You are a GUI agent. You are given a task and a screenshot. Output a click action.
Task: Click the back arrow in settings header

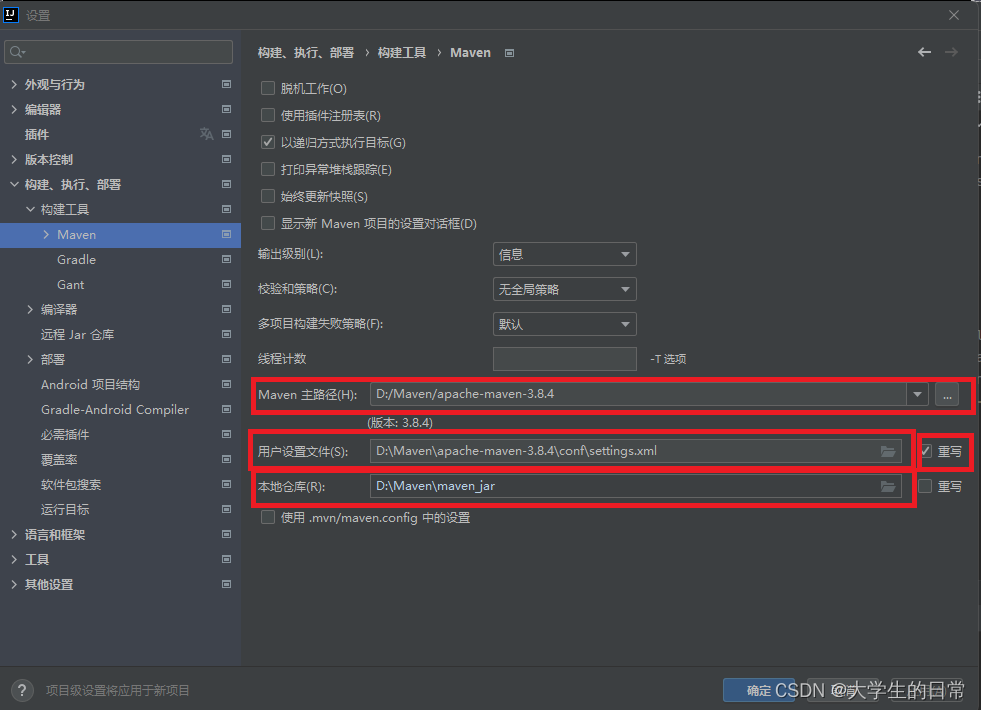pos(924,53)
